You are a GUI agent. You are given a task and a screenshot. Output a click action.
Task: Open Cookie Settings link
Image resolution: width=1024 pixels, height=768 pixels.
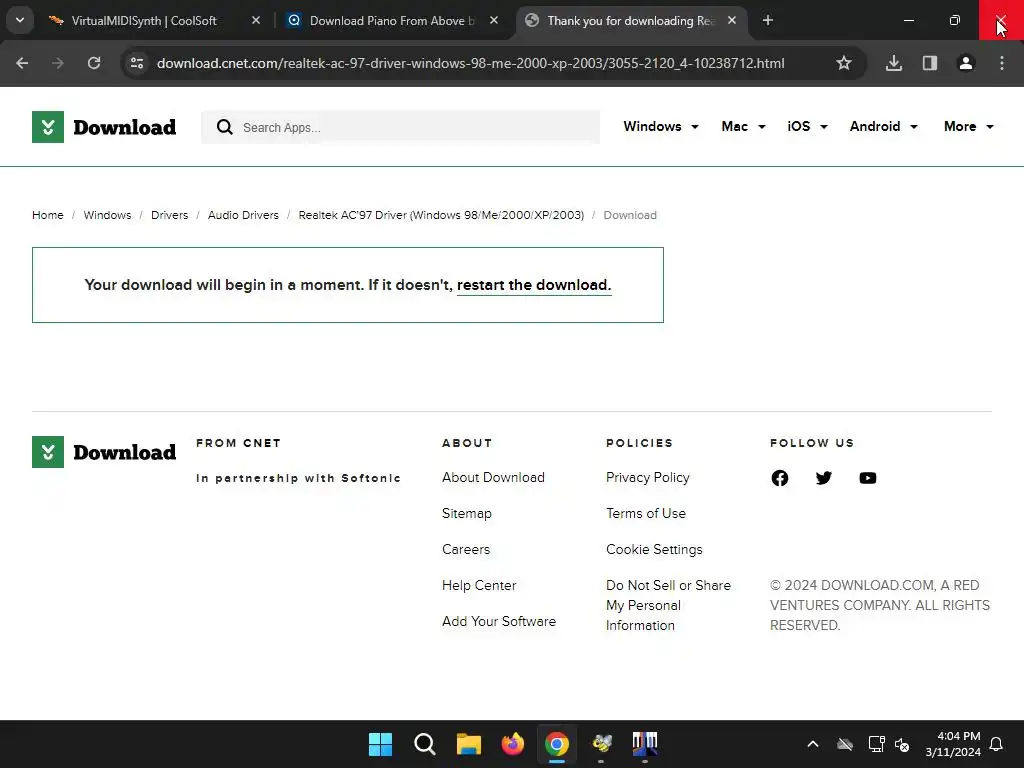coord(654,549)
